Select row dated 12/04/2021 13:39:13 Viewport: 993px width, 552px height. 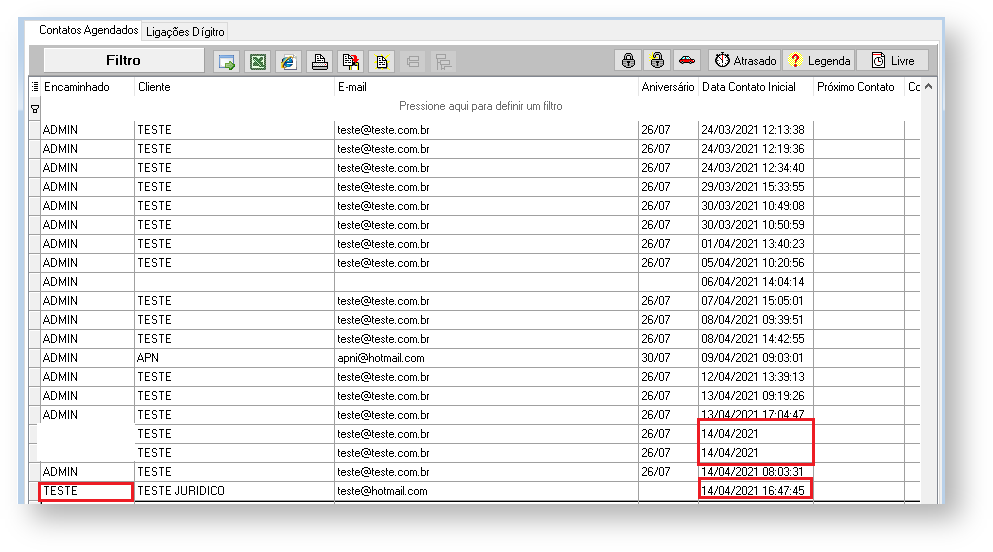[x=474, y=377]
